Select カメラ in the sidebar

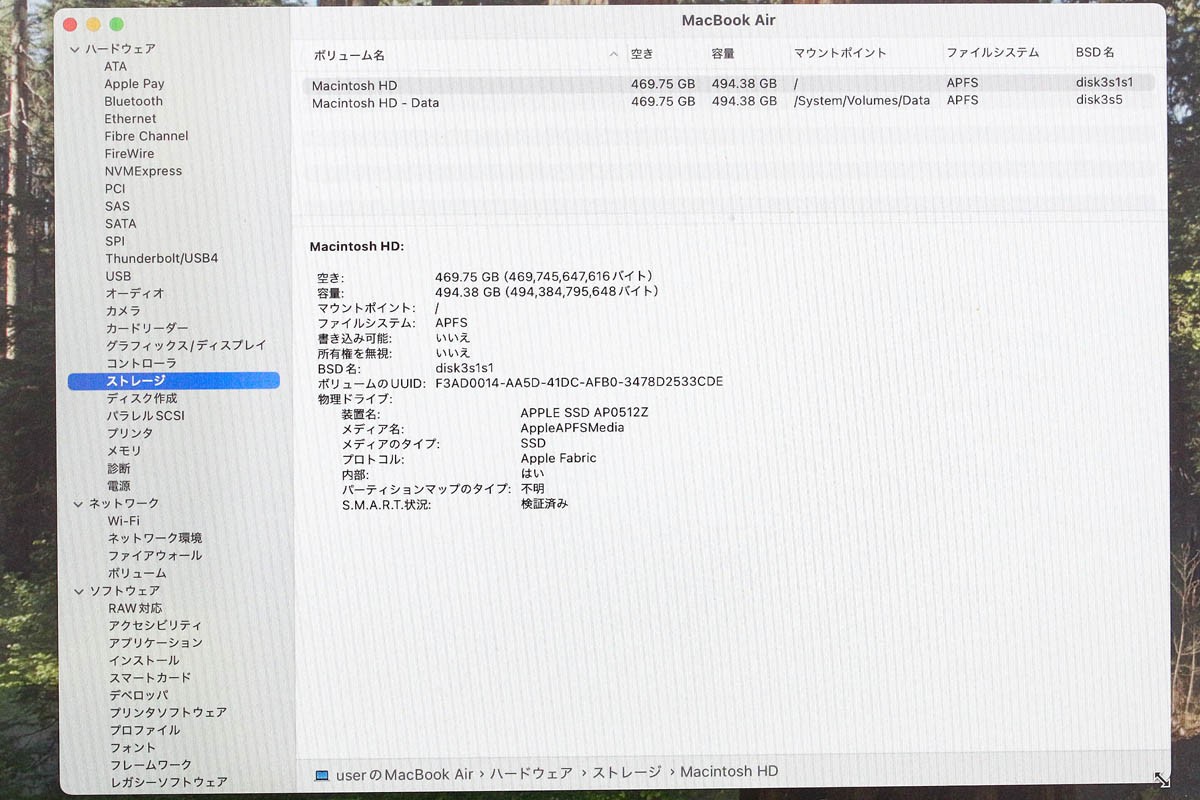coord(123,311)
